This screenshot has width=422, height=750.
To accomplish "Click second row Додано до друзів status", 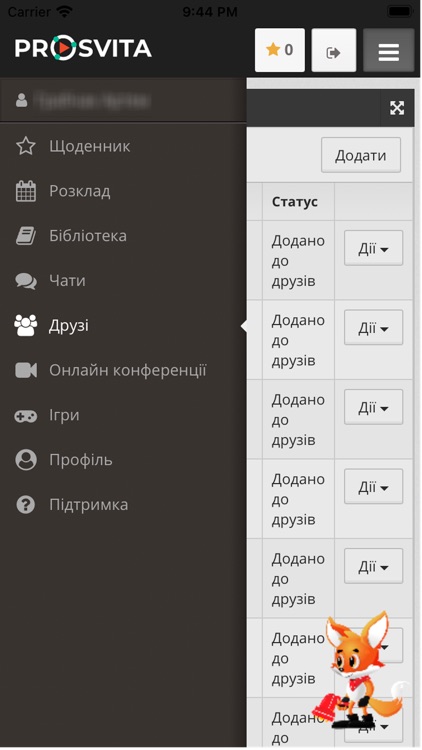I will 298,340.
